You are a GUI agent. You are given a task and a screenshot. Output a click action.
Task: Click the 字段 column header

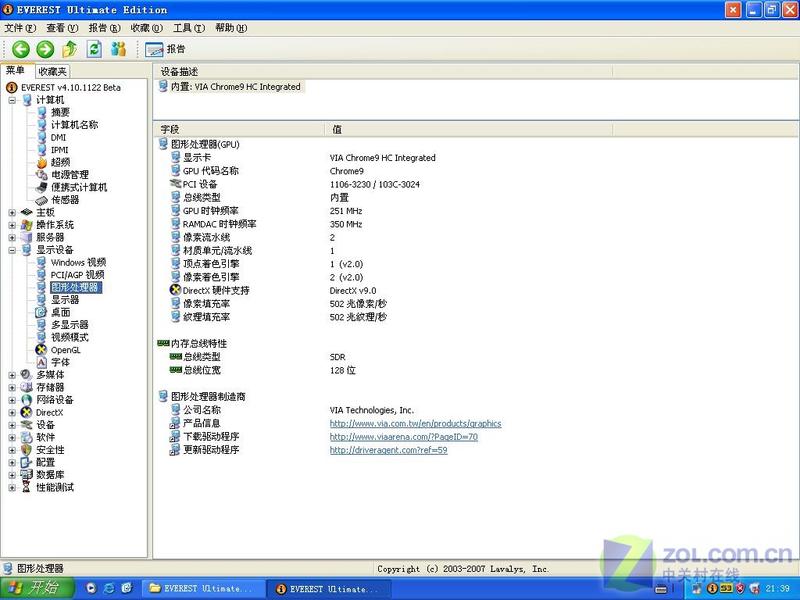[239, 130]
